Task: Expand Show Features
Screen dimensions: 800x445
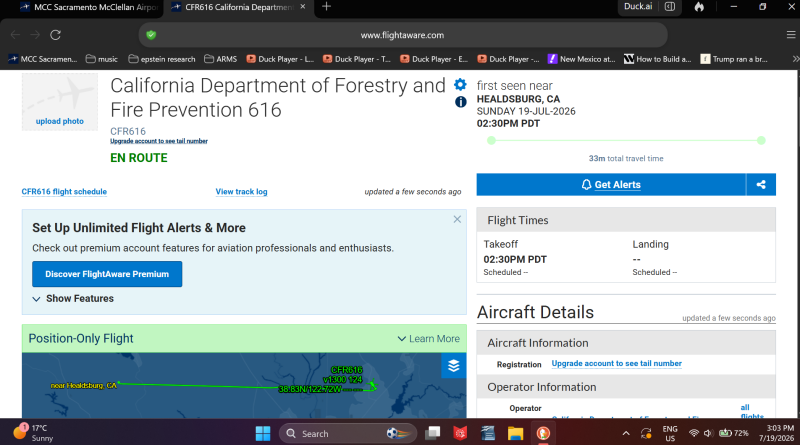Action: (73, 299)
